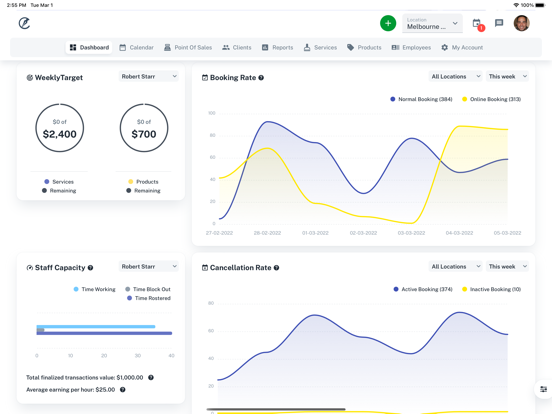
Task: Open the chat messages icon
Action: click(x=499, y=23)
